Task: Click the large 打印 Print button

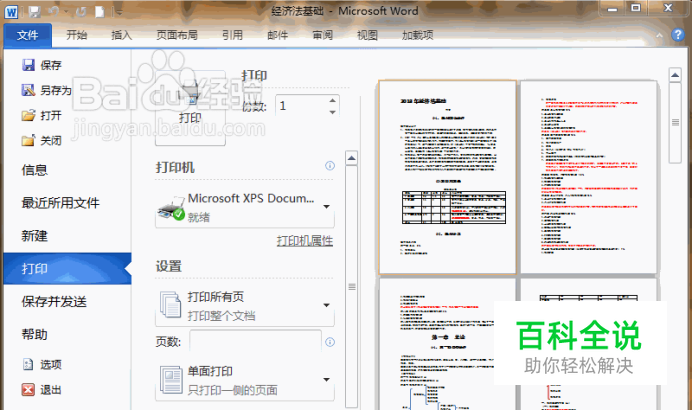Action: [190, 108]
